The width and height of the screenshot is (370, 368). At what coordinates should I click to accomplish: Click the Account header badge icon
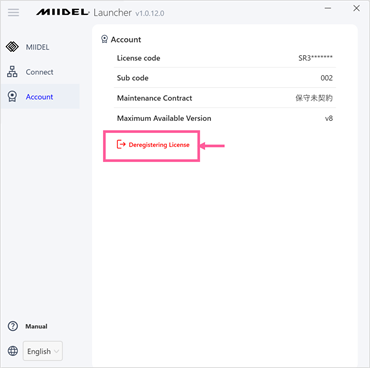104,39
